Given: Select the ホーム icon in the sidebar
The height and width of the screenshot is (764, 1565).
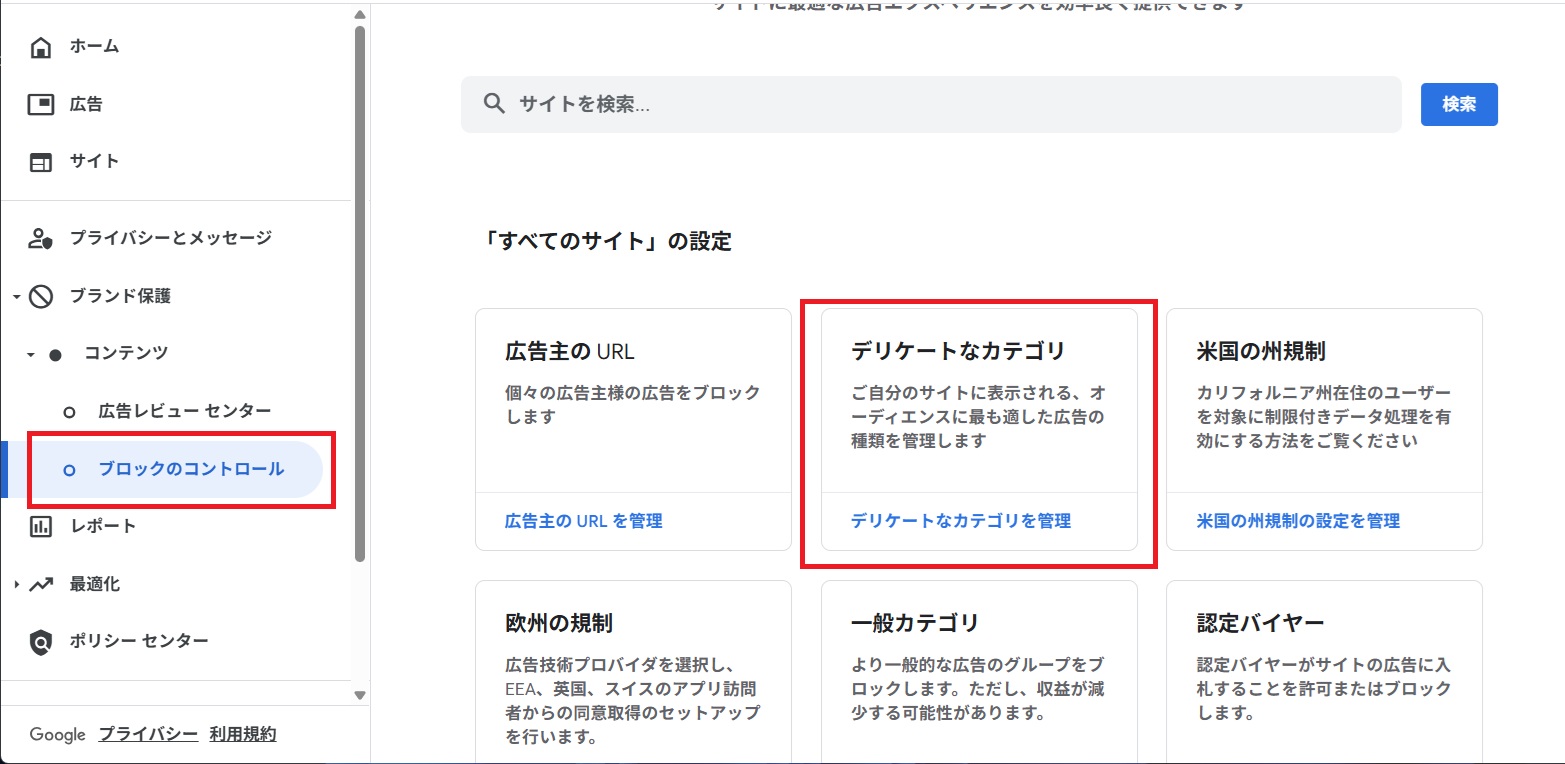Looking at the screenshot, I should [x=41, y=45].
